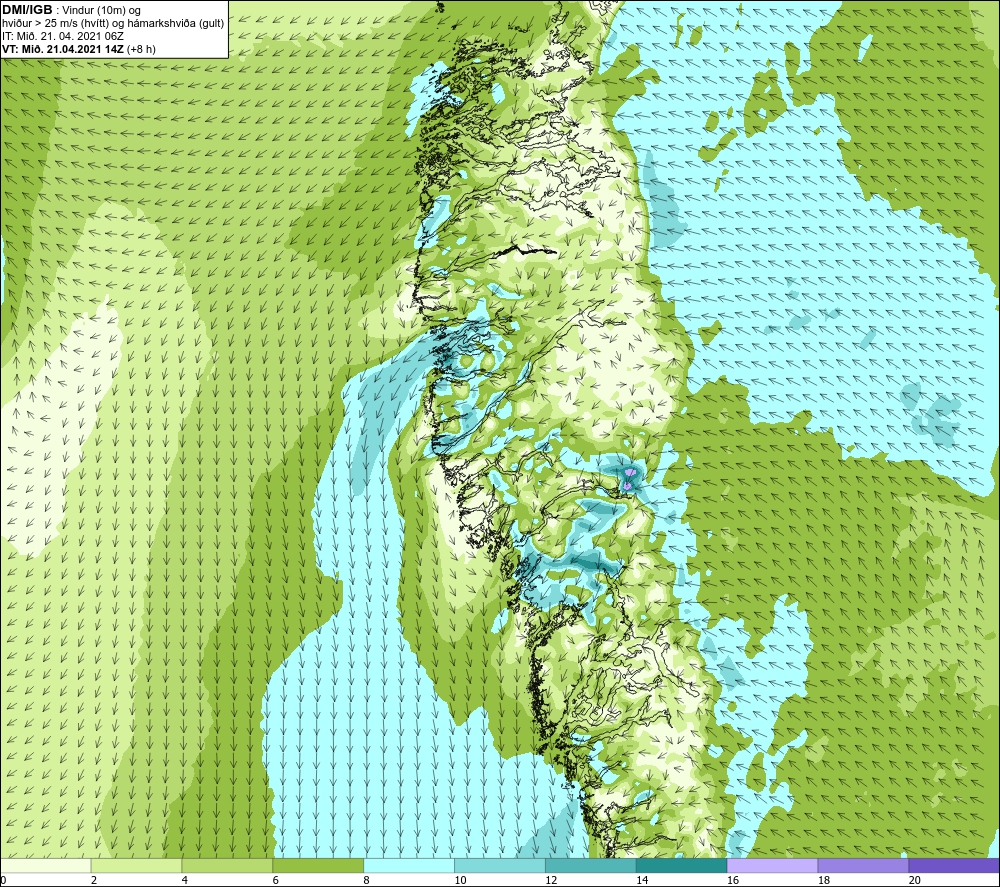Viewport: 1000px width, 887px height.
Task: Click the legend scale label "10"
Action: (x=460, y=880)
